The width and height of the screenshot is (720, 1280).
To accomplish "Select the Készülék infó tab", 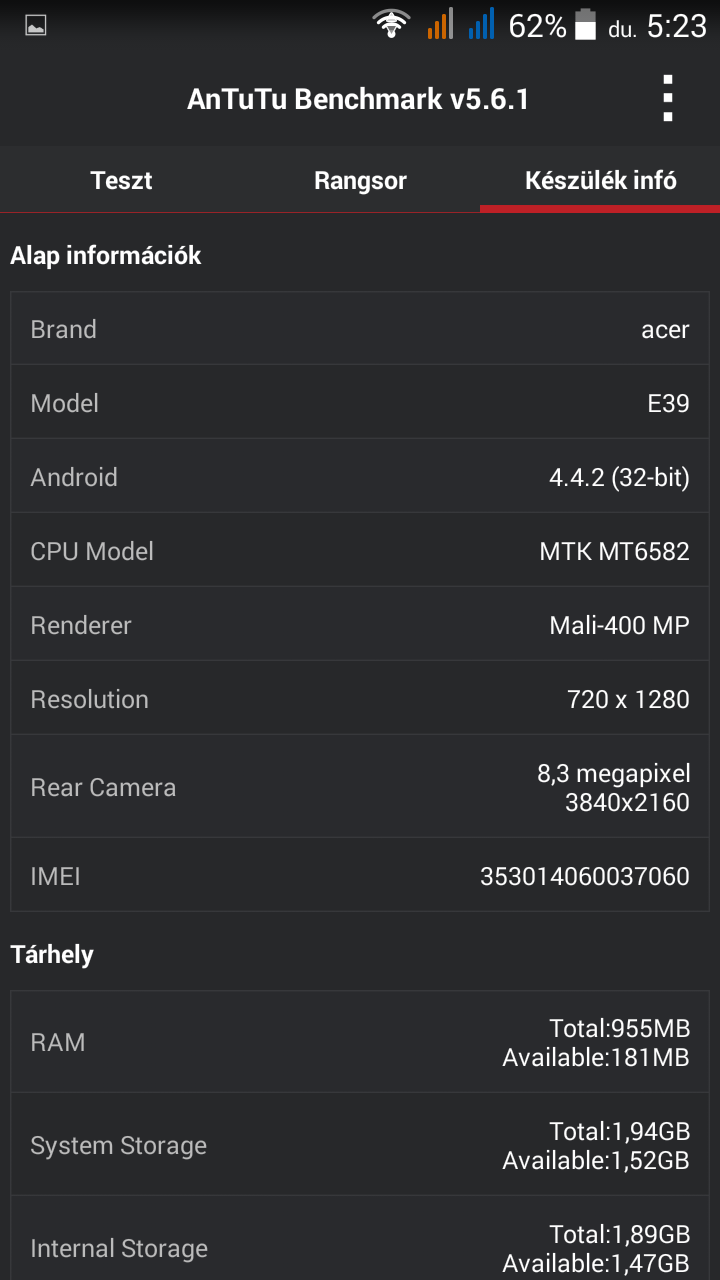I will pyautogui.click(x=600, y=181).
